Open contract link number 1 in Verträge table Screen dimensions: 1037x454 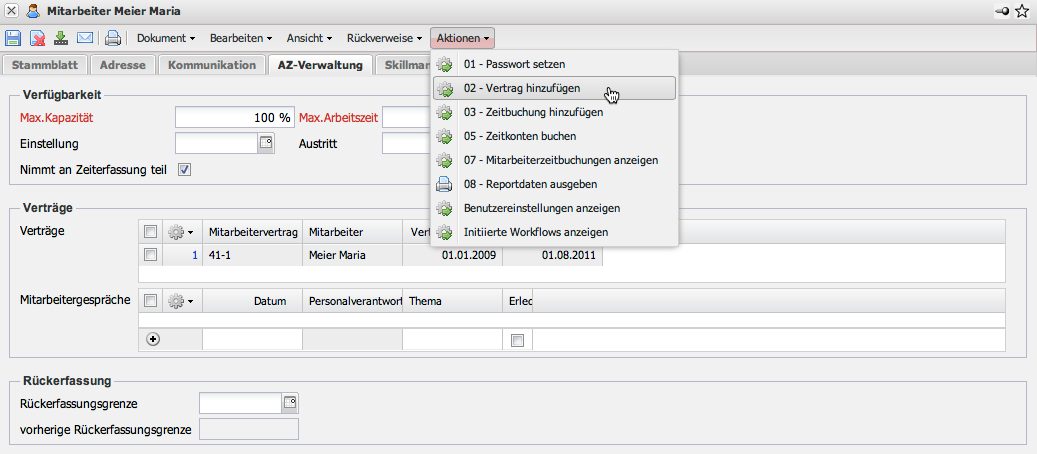coord(194,255)
